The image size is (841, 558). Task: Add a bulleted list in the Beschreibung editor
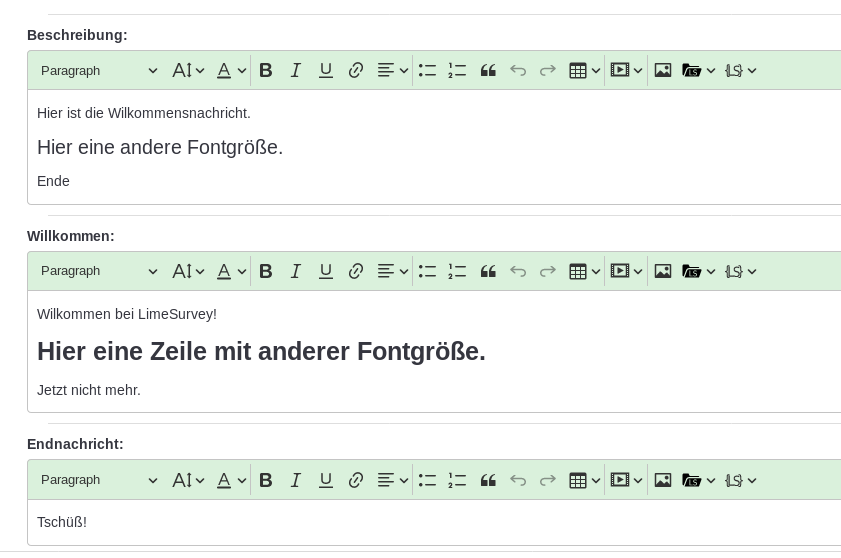click(x=427, y=70)
